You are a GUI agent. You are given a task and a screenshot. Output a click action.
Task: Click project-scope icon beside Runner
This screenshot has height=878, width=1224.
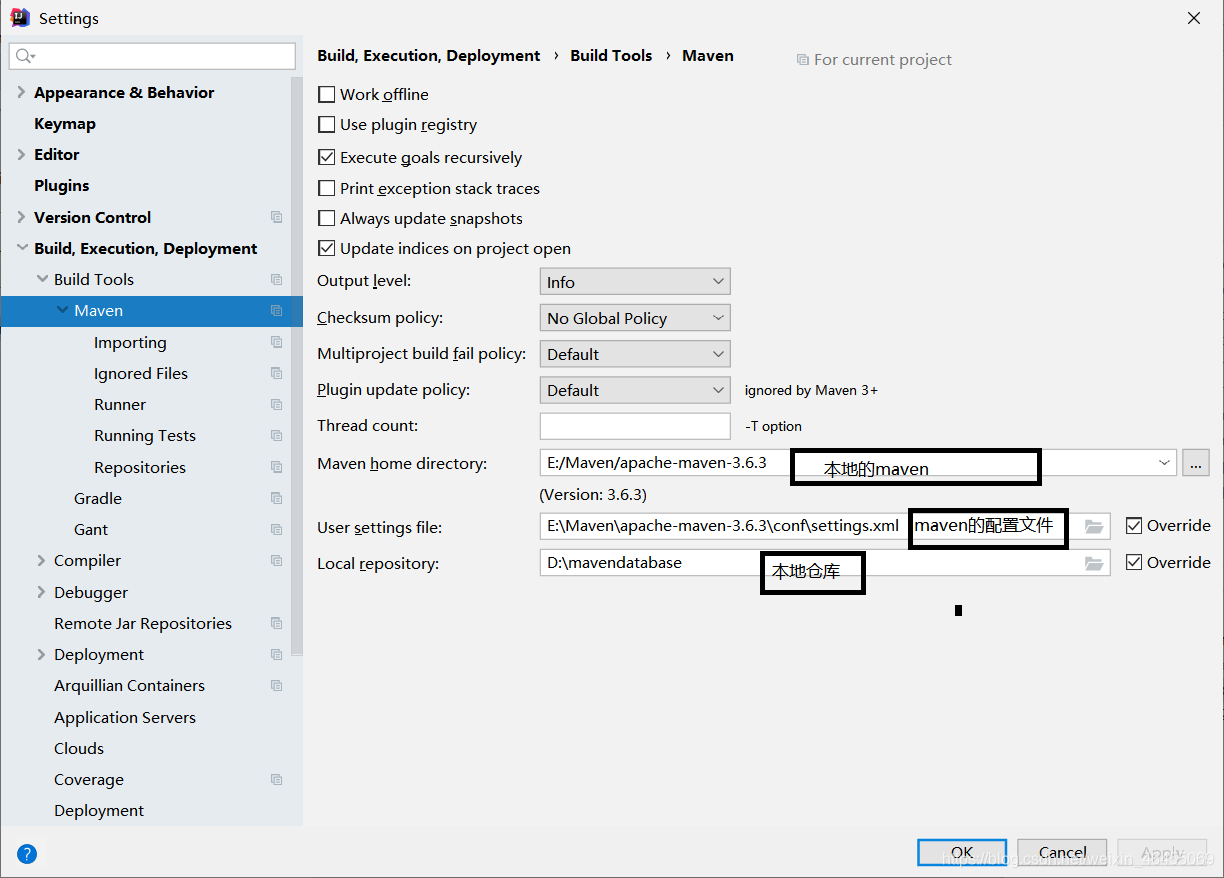(x=276, y=404)
